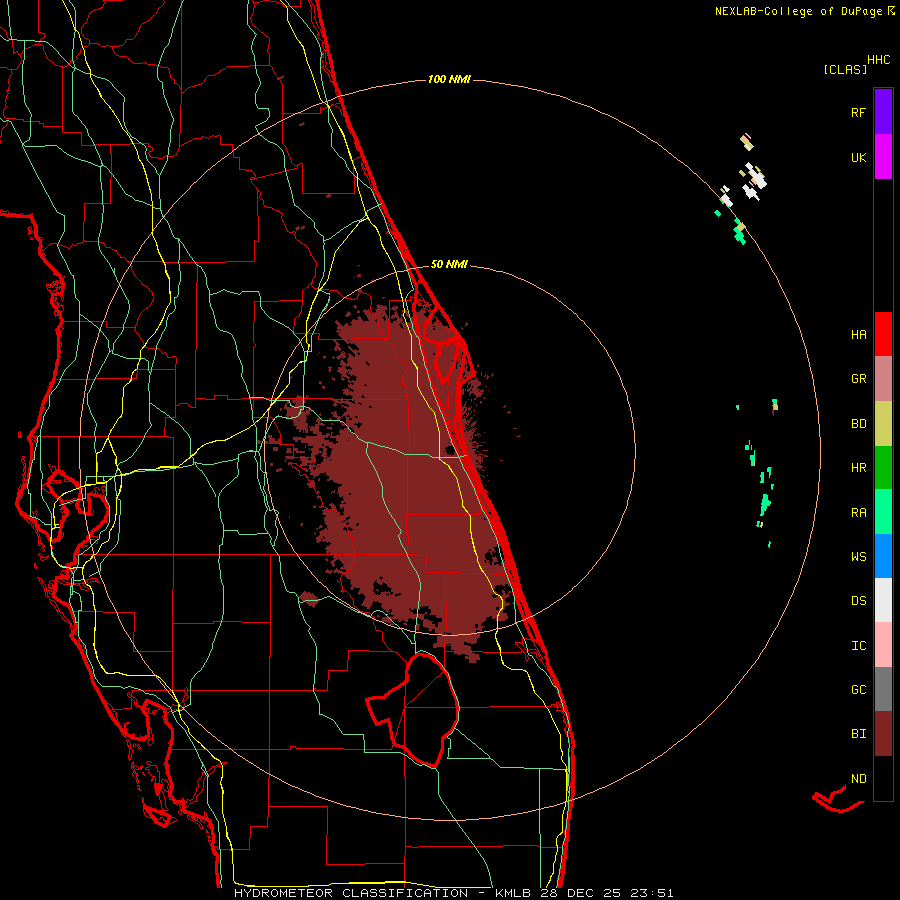The image size is (900, 900).
Task: Click the purple RF legend color swatch
Action: click(x=883, y=112)
